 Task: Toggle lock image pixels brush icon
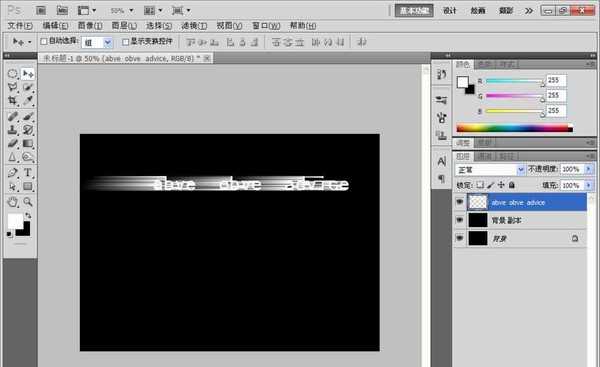coord(490,185)
